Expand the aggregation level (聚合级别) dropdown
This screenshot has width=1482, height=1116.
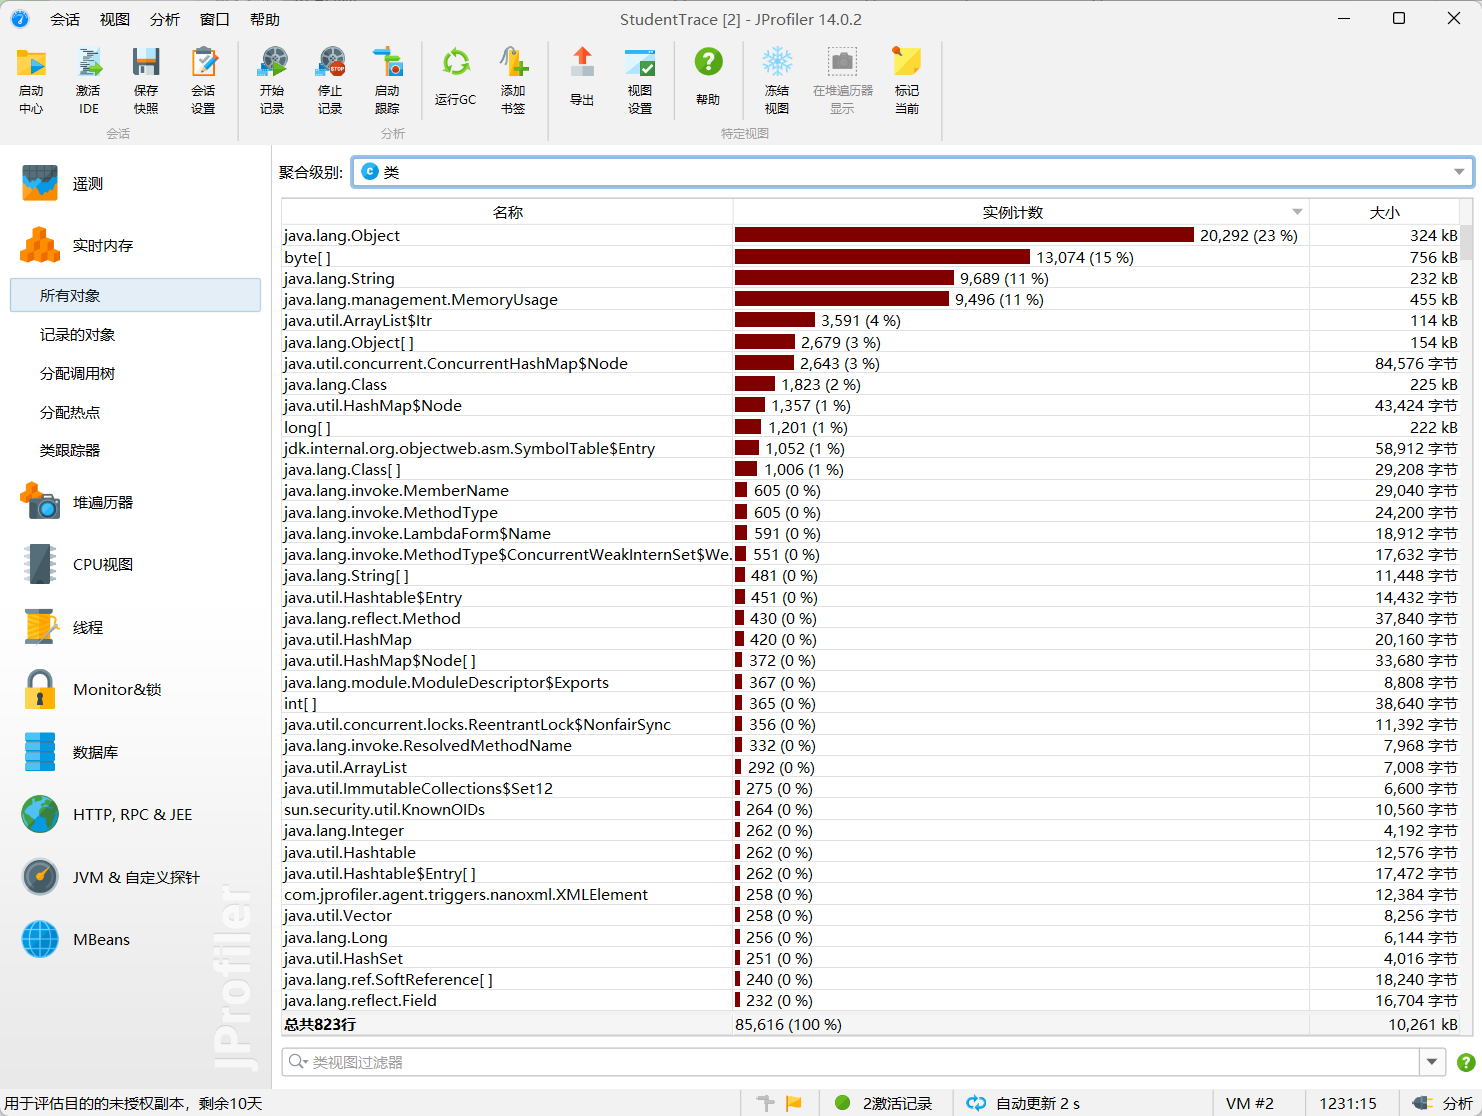click(1459, 172)
